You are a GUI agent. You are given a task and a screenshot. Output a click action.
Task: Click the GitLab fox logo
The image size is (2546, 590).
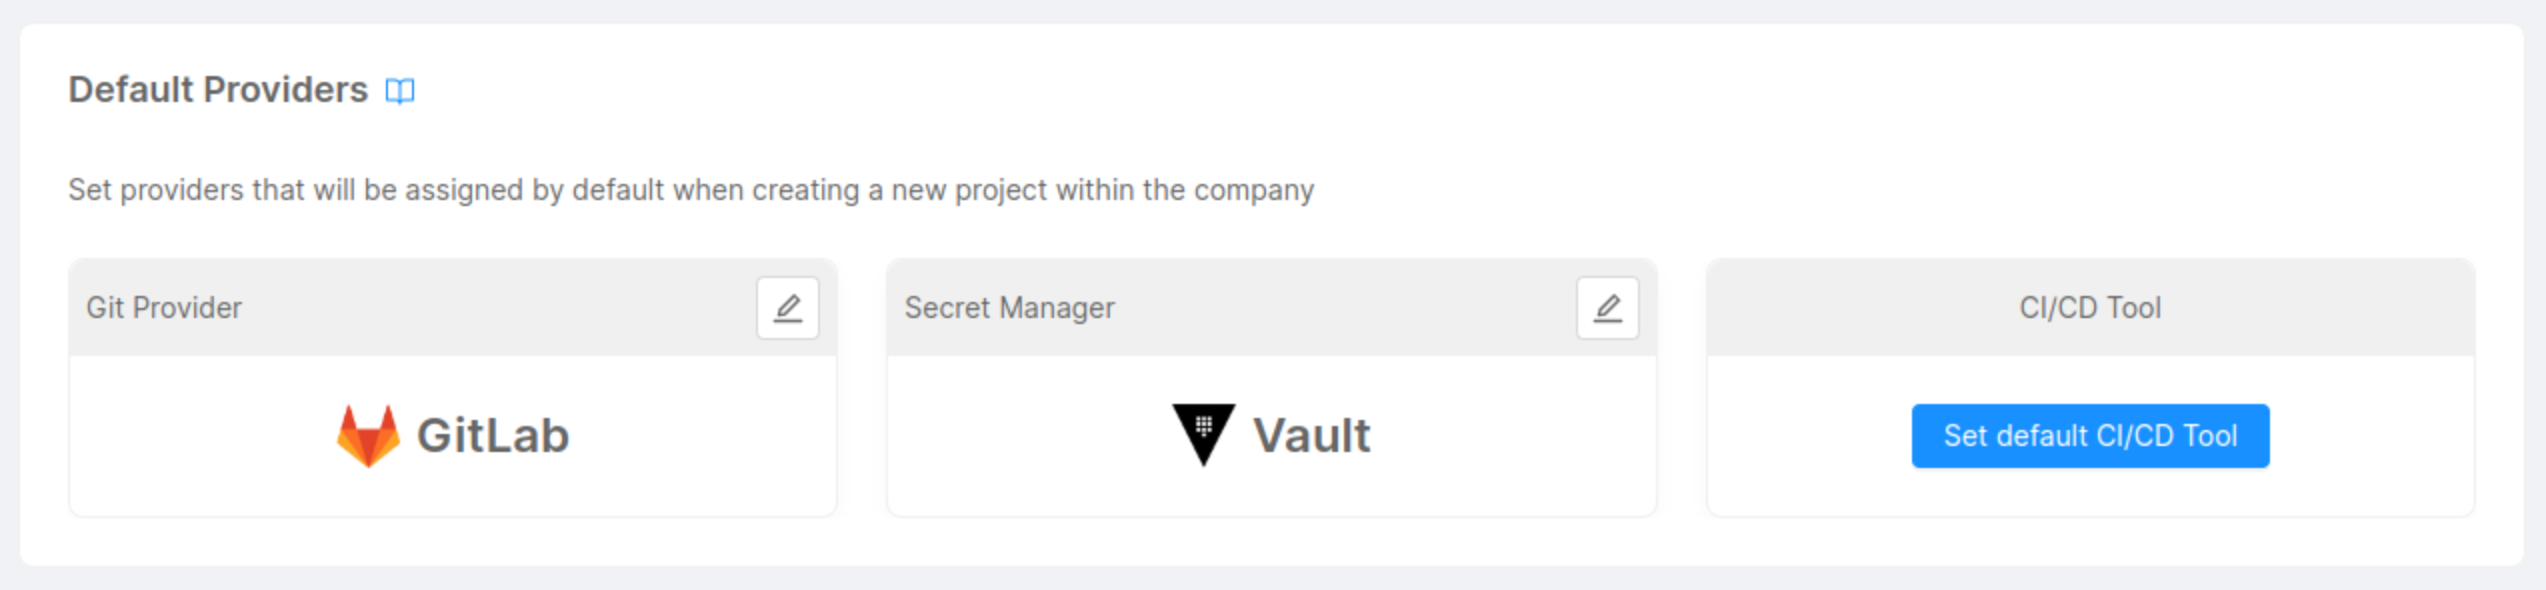coord(370,435)
